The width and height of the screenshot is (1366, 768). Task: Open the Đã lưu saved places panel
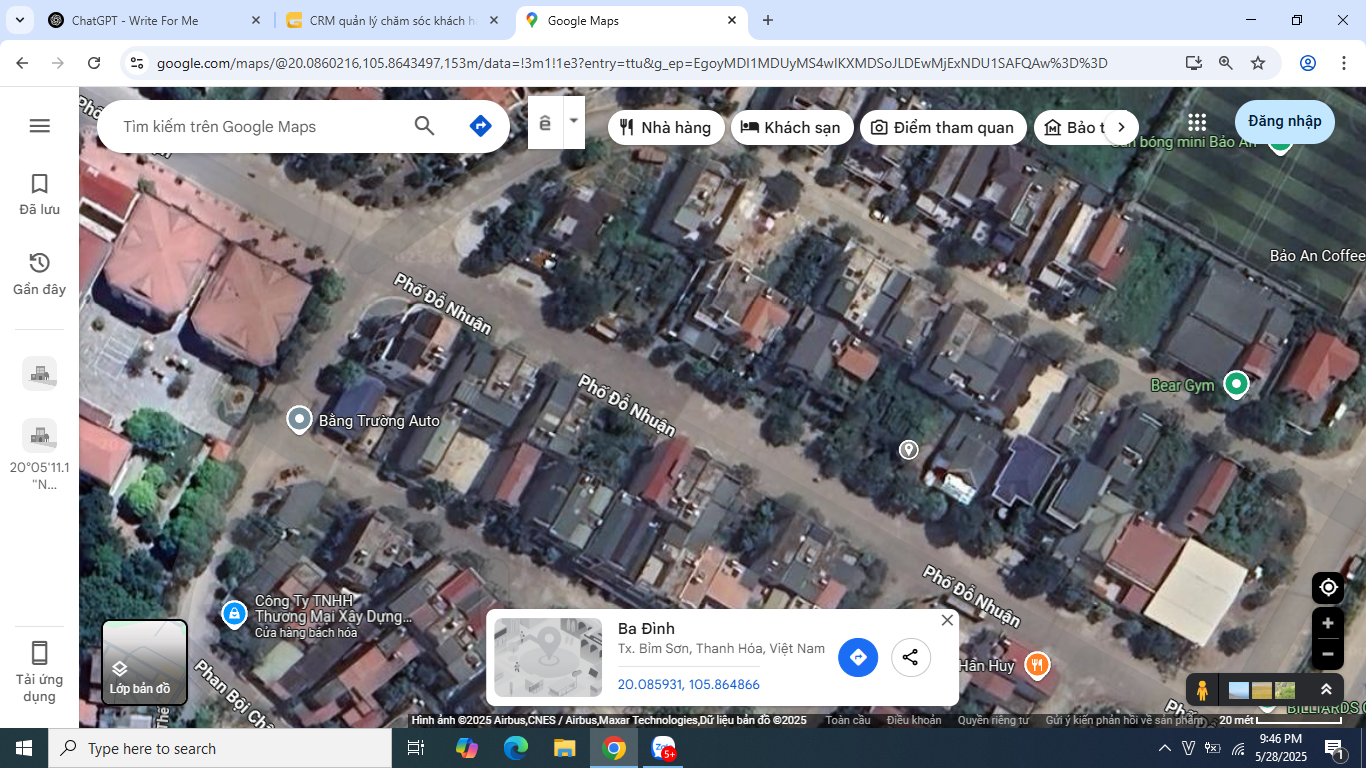[39, 194]
